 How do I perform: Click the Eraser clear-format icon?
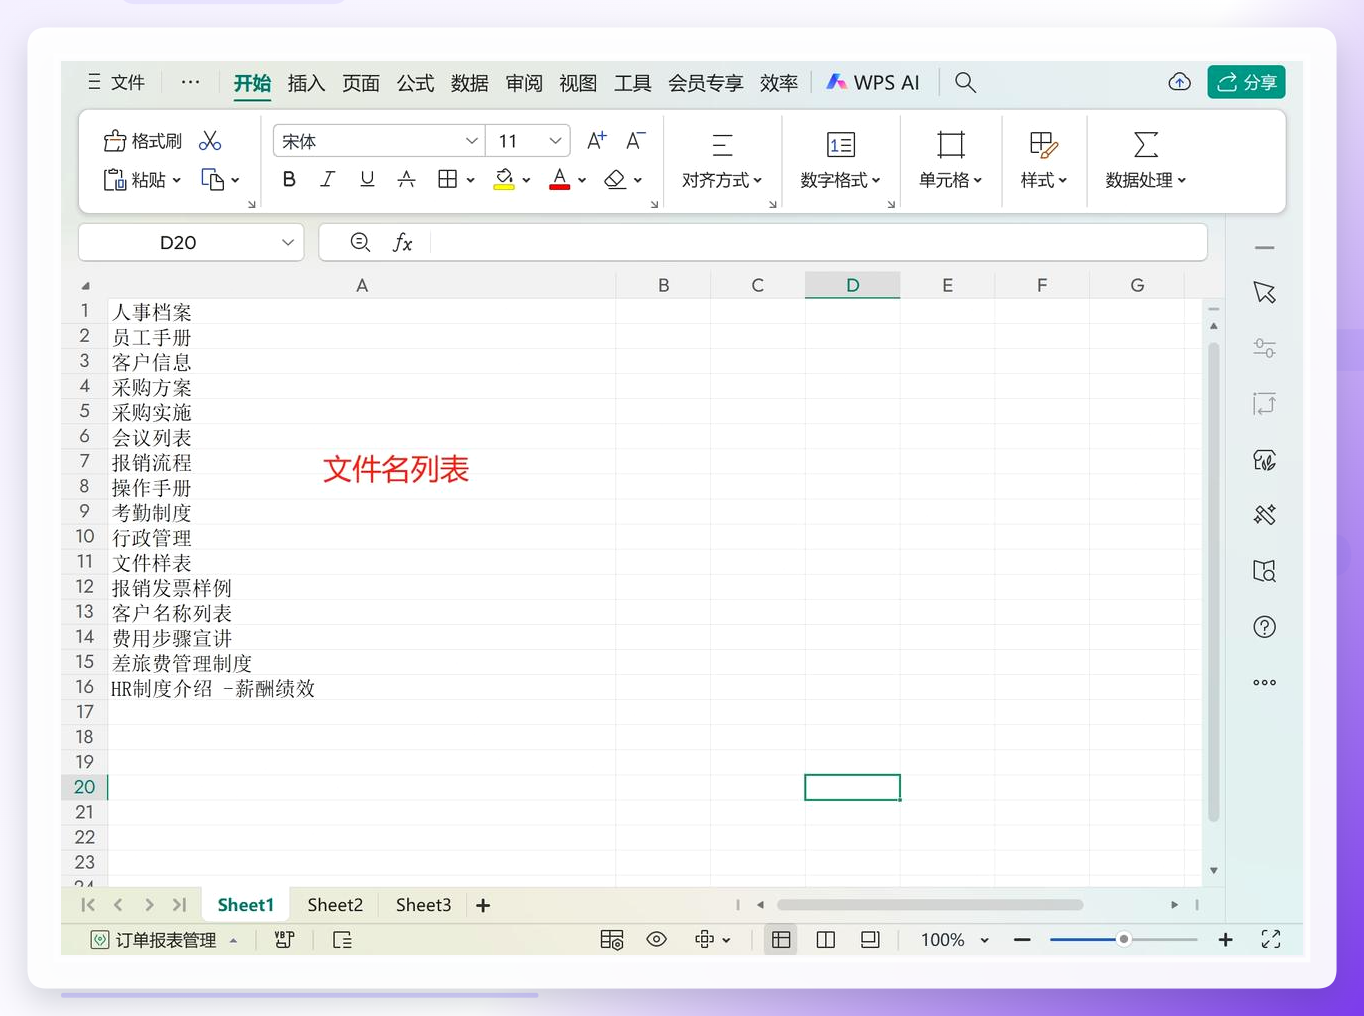(615, 180)
